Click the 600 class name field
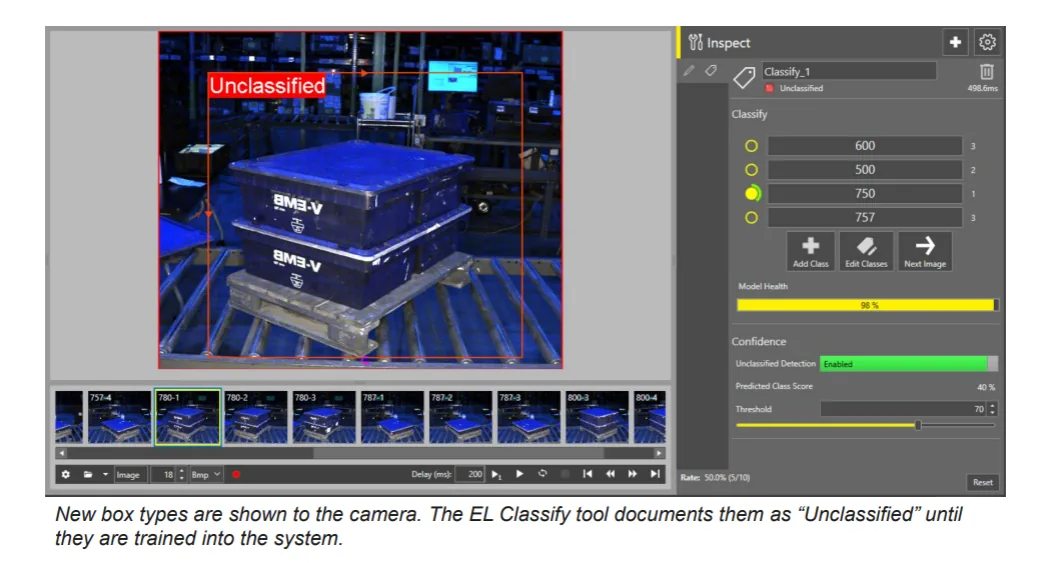This screenshot has width=1042, height=563. coord(865,146)
